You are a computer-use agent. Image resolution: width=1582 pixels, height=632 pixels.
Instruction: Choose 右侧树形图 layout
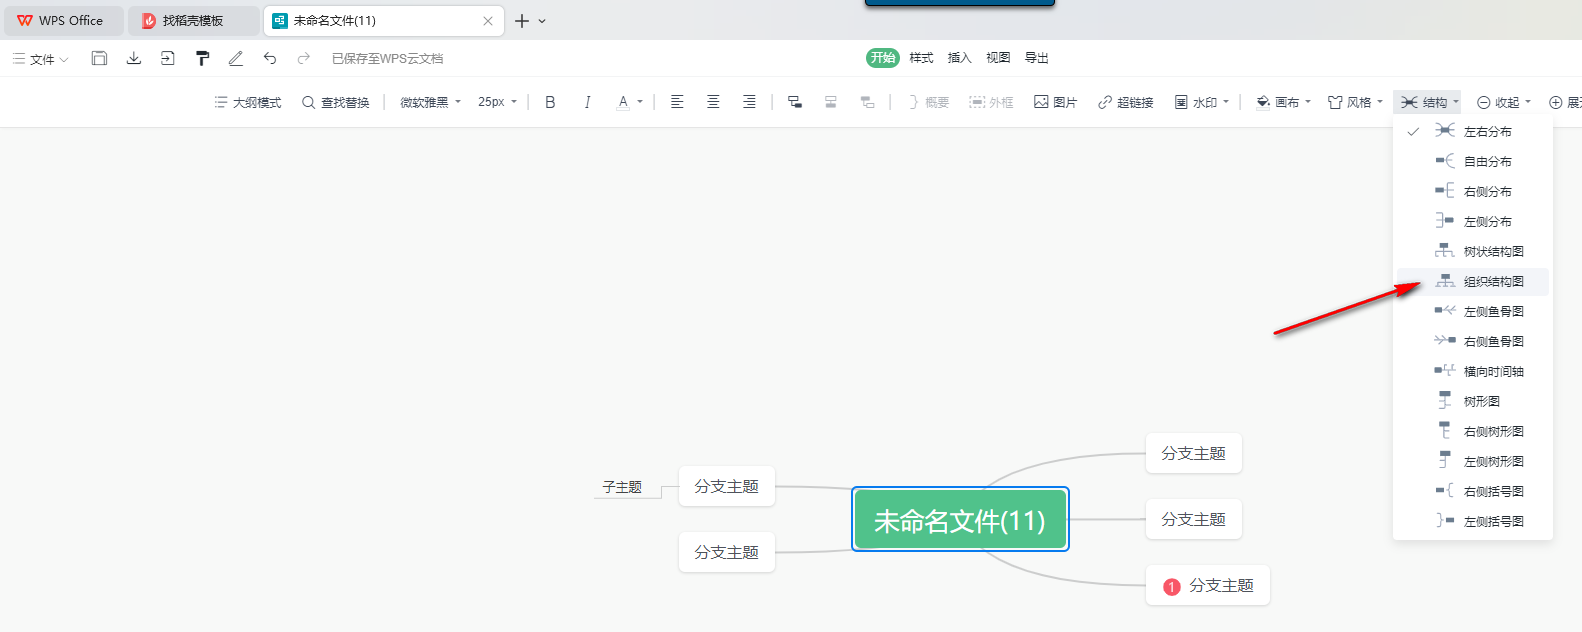[x=1473, y=431]
